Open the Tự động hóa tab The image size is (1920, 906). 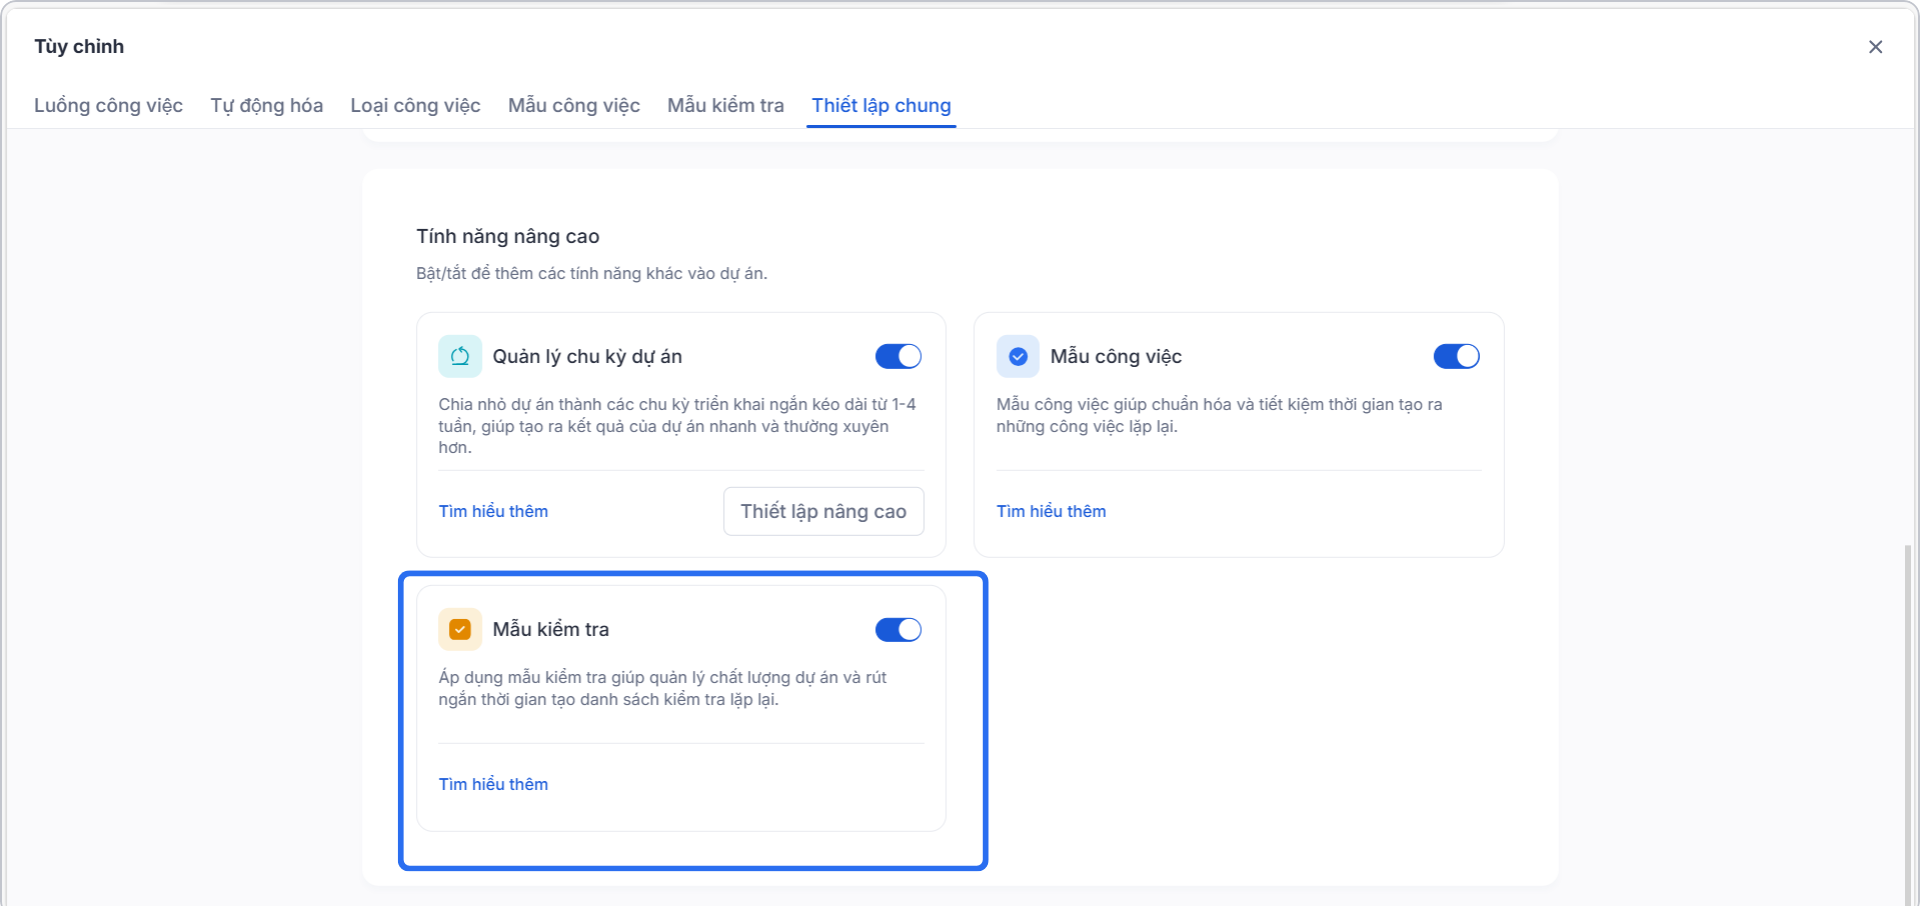pos(266,105)
